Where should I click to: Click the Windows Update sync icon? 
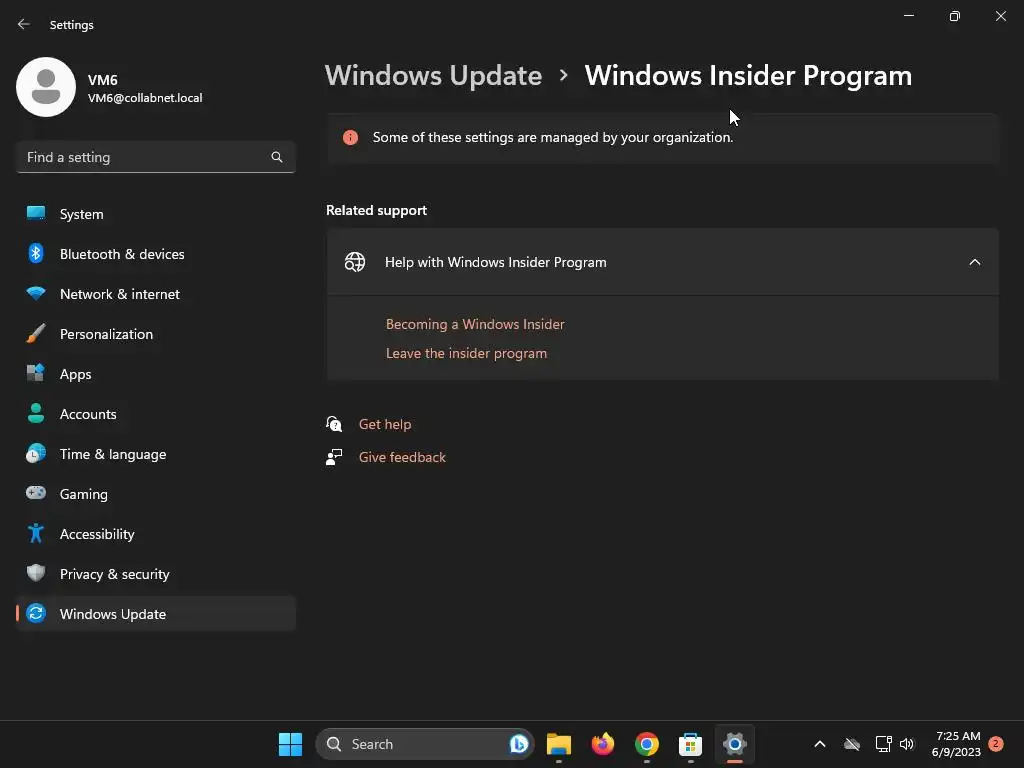coord(36,613)
